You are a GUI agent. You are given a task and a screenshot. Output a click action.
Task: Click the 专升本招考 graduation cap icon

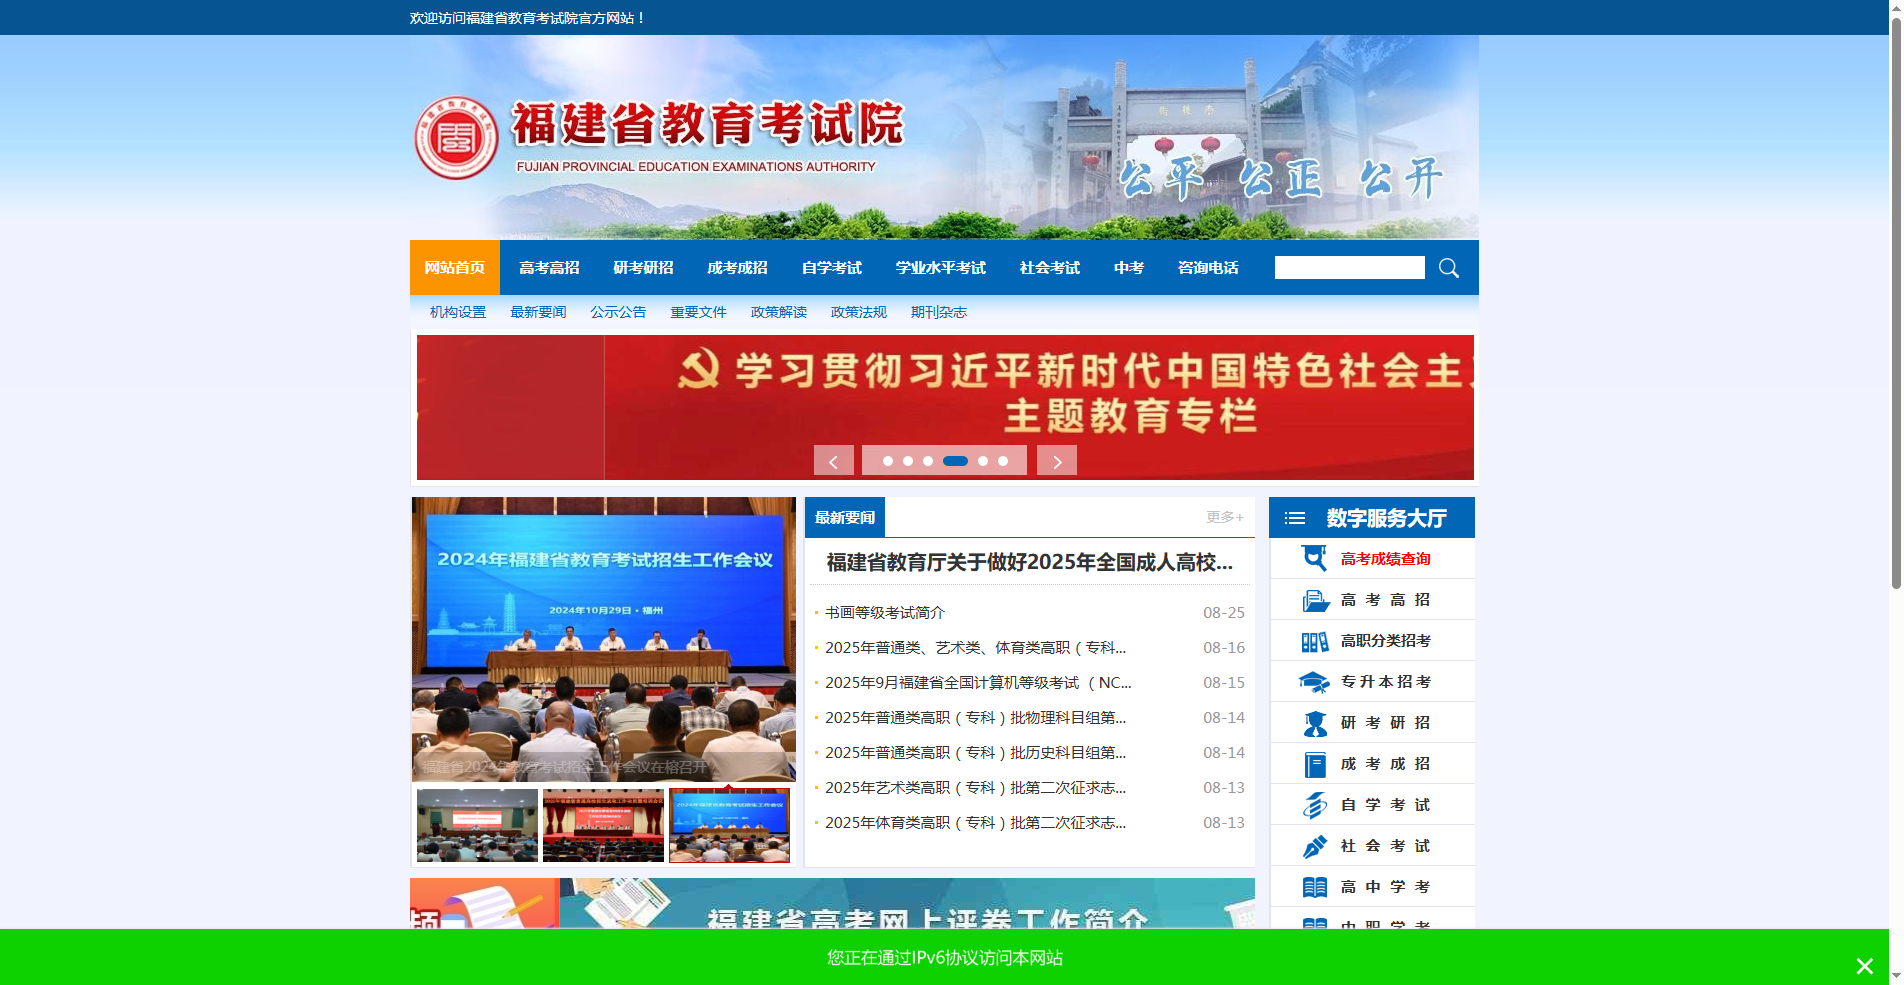tap(1314, 681)
